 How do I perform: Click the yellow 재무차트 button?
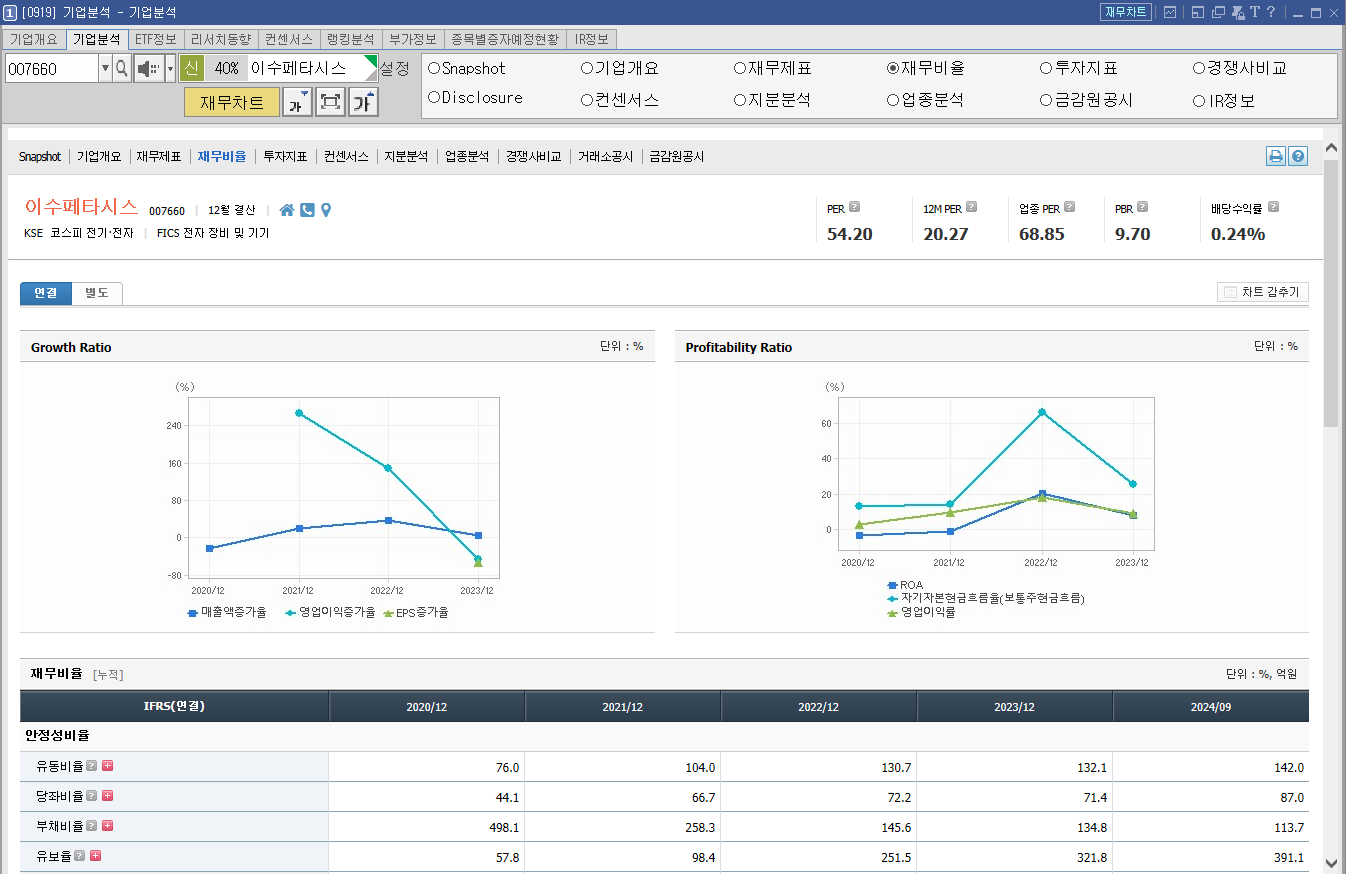pyautogui.click(x=232, y=102)
